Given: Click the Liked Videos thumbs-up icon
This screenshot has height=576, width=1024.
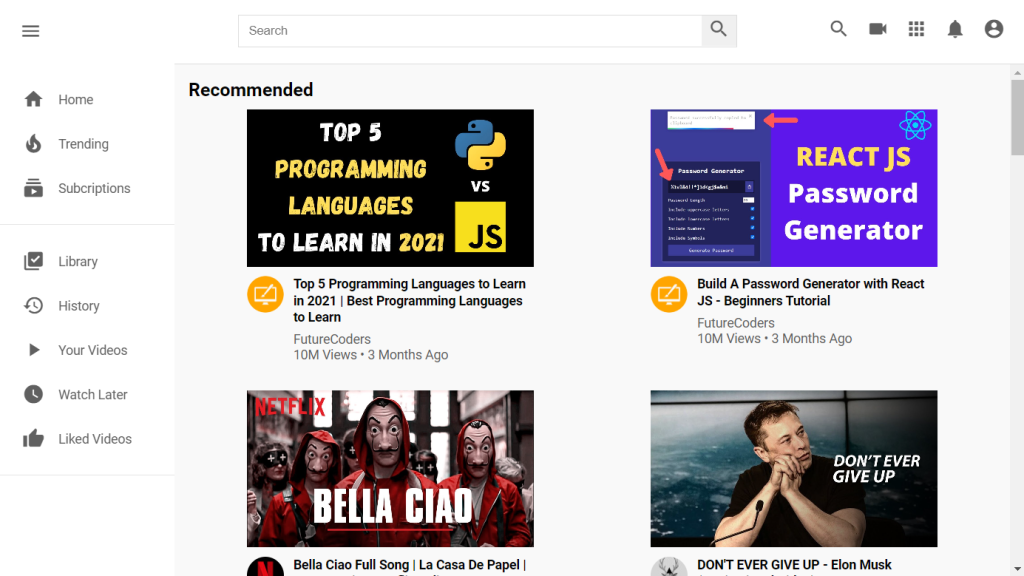Looking at the screenshot, I should click(x=34, y=438).
